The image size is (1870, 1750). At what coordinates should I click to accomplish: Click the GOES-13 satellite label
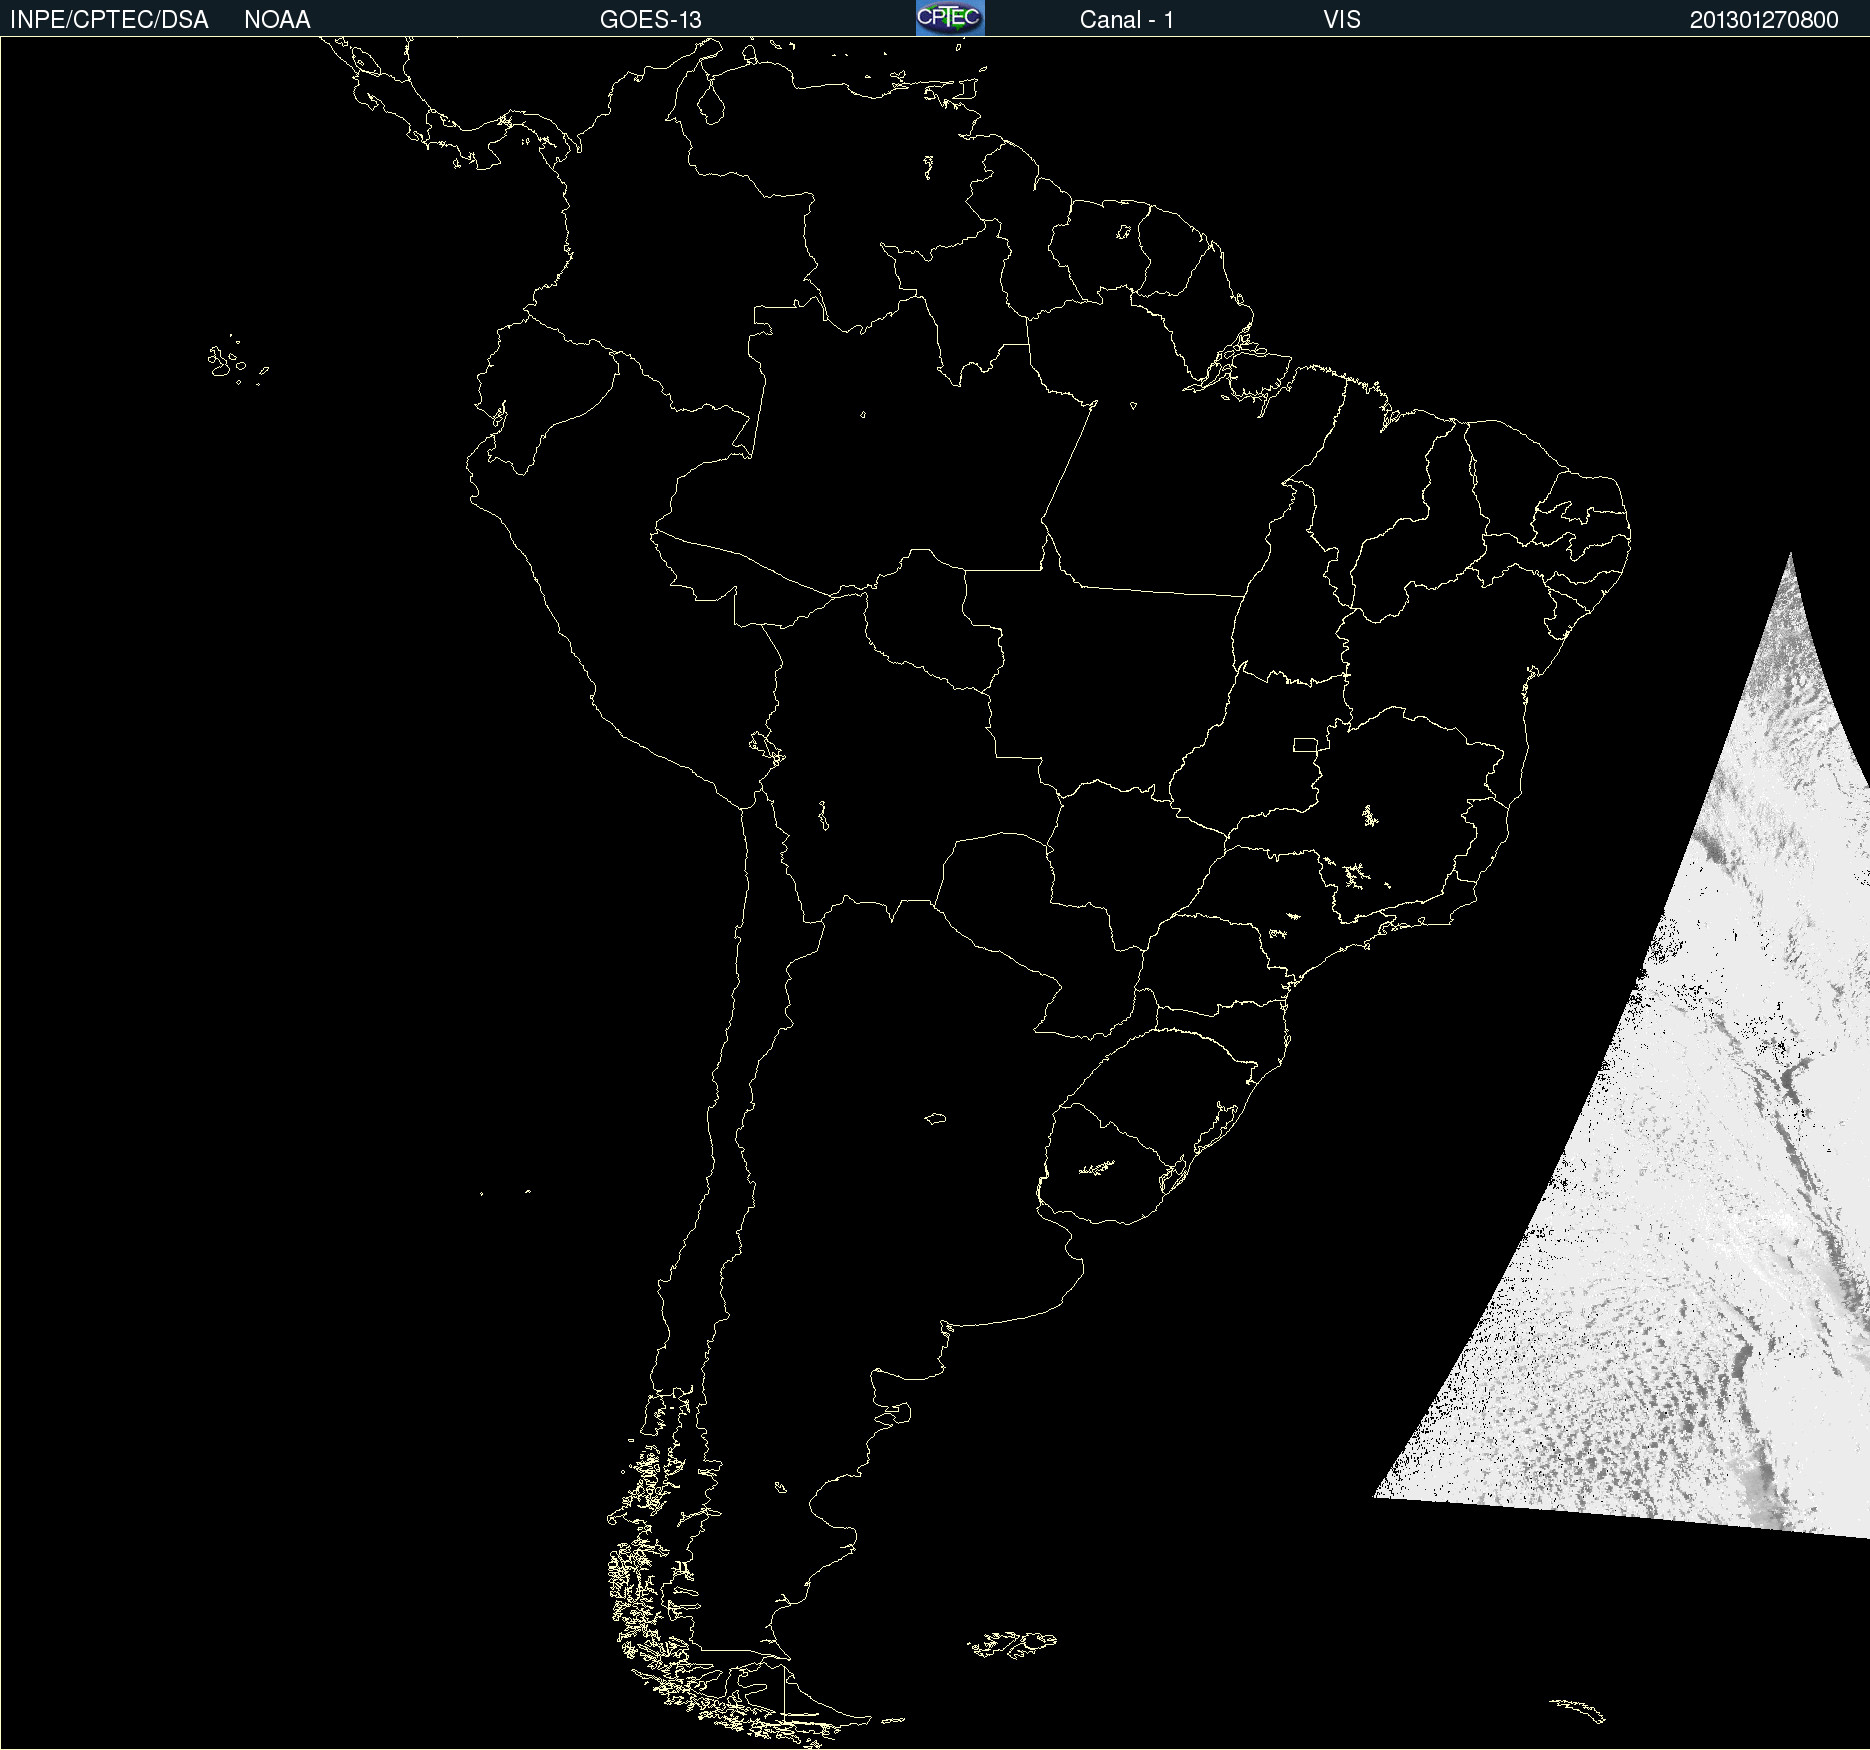pyautogui.click(x=651, y=20)
